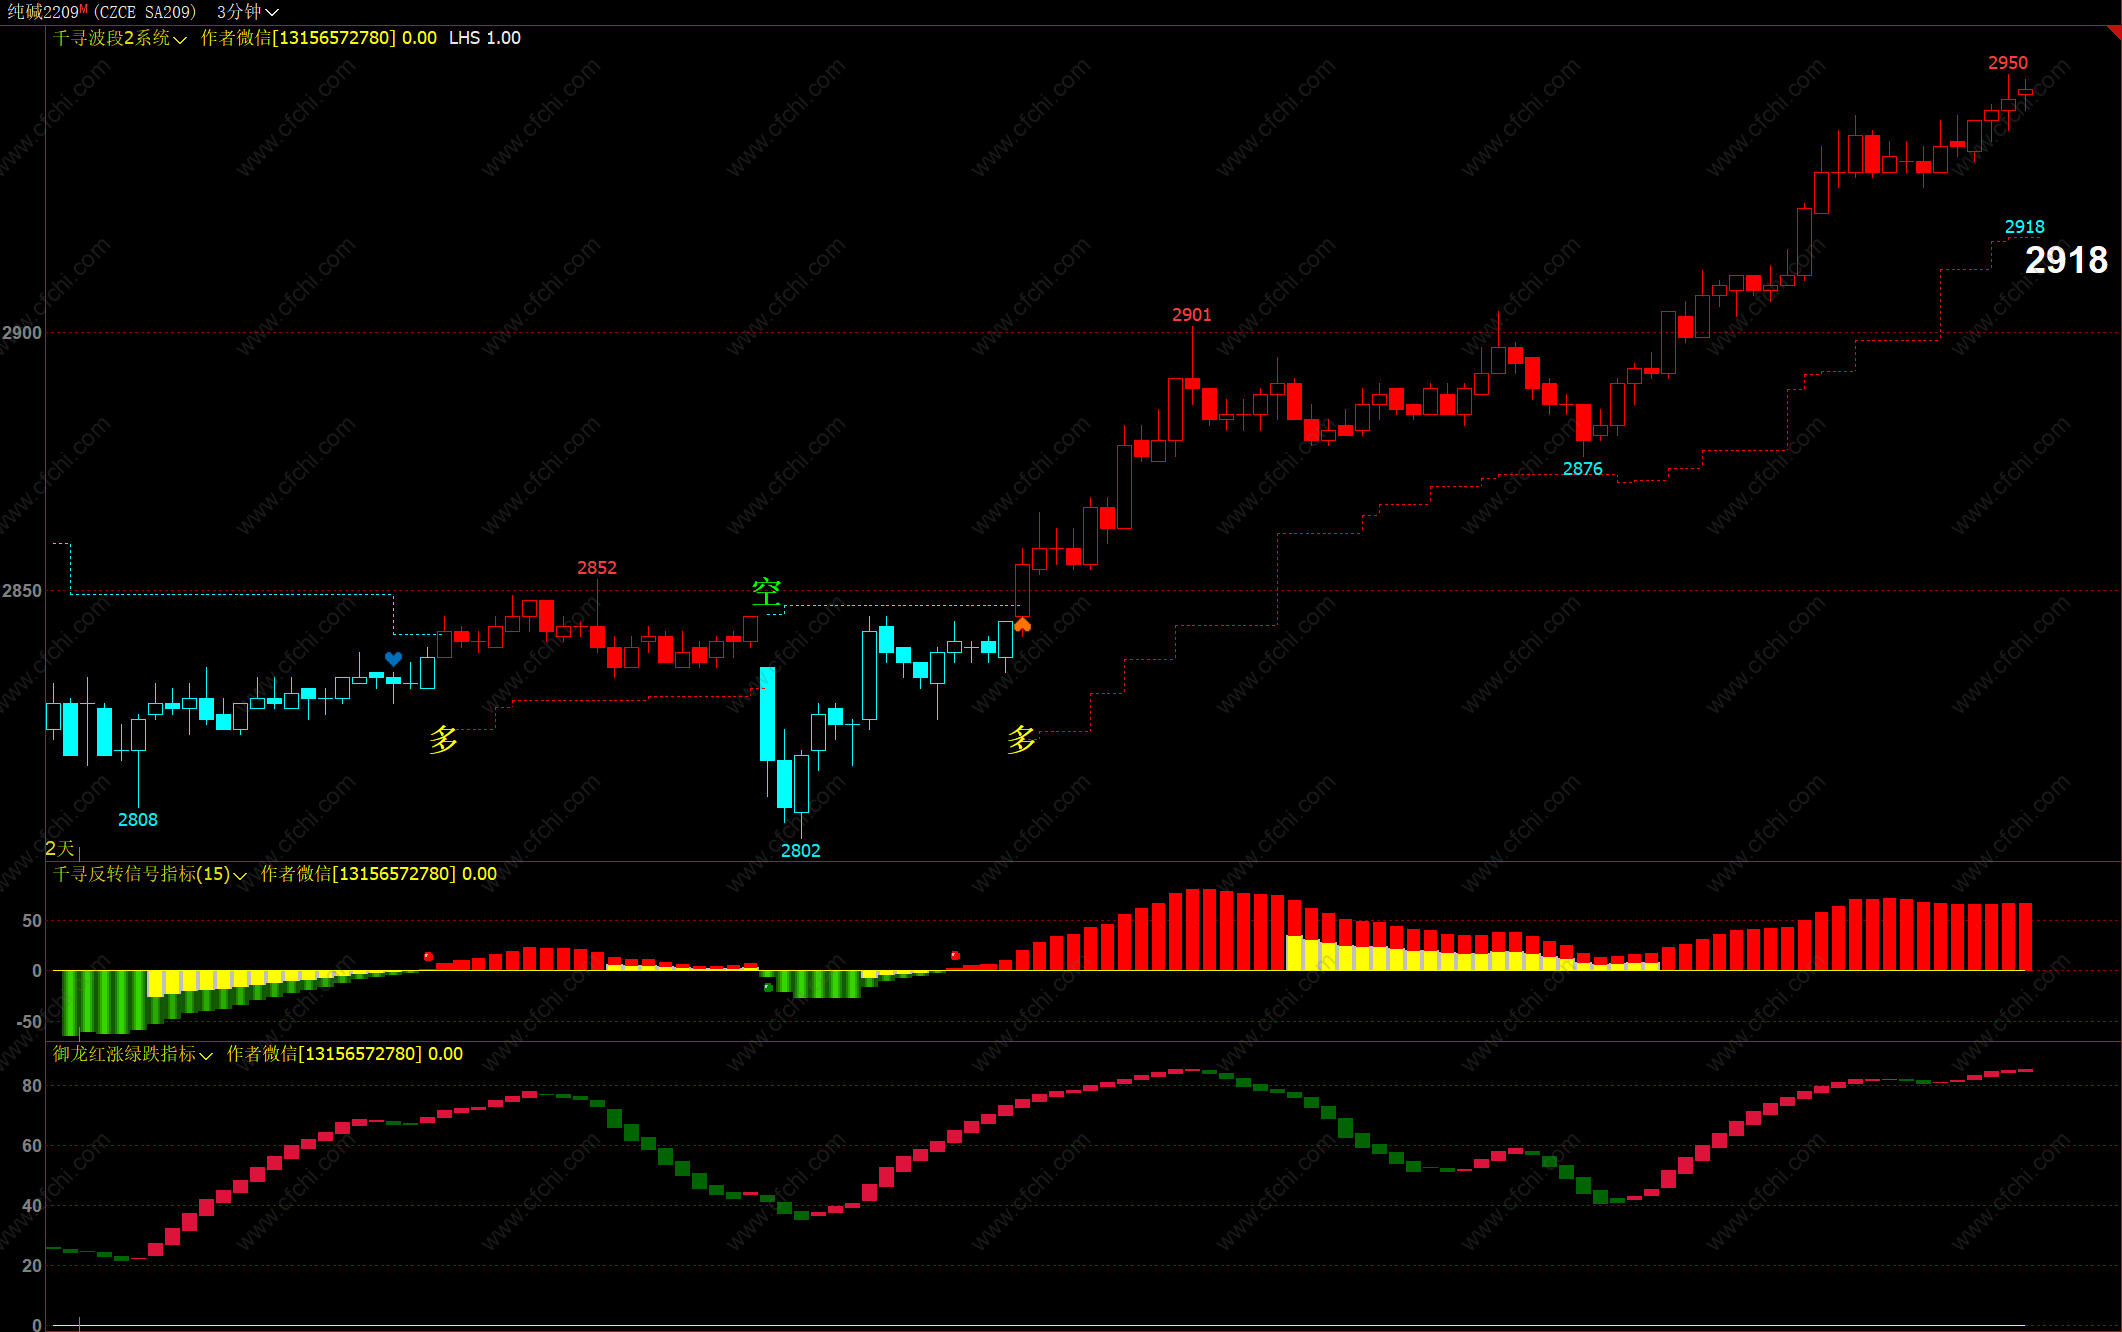
Task: Click the LHS 1.00 axis label
Action: tap(484, 38)
